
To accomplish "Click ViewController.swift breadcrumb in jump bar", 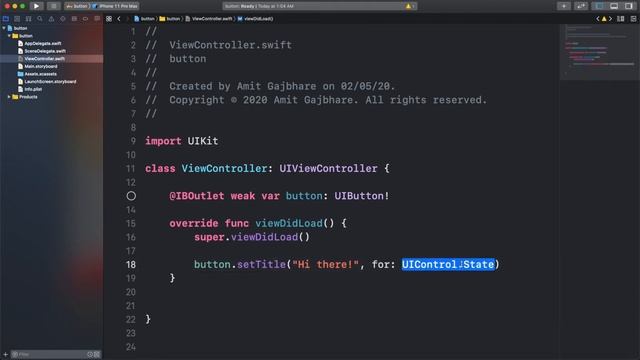I will [x=209, y=19].
